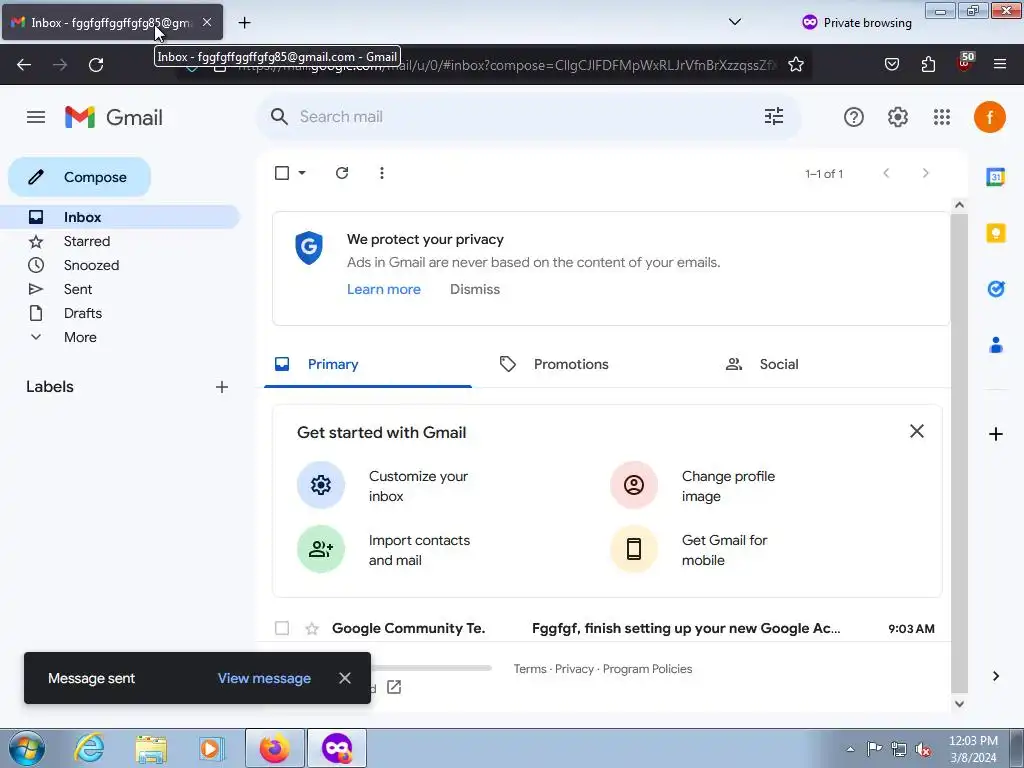1024x768 pixels.
Task: Go to the next page of mail
Action: [925, 173]
